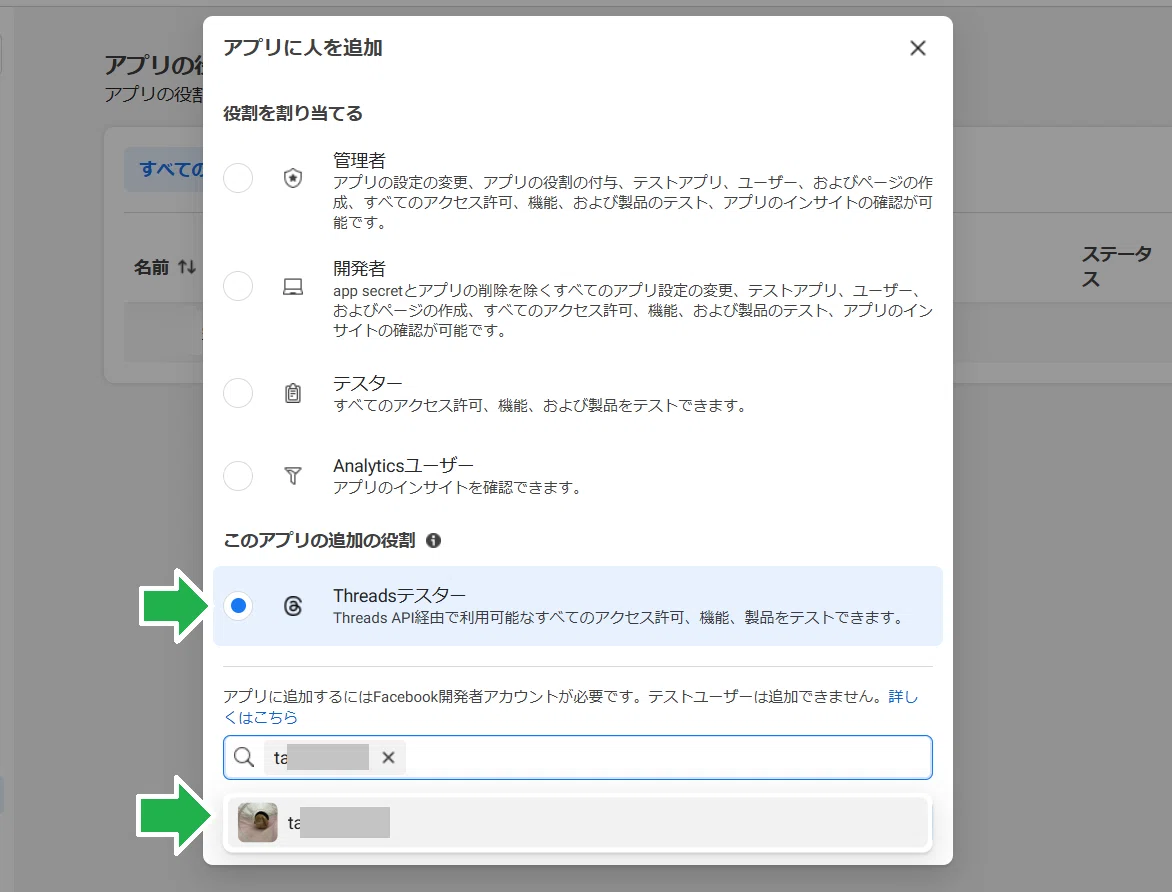This screenshot has height=892, width=1172.
Task: Choose the suggested user from dropdown
Action: click(x=578, y=822)
